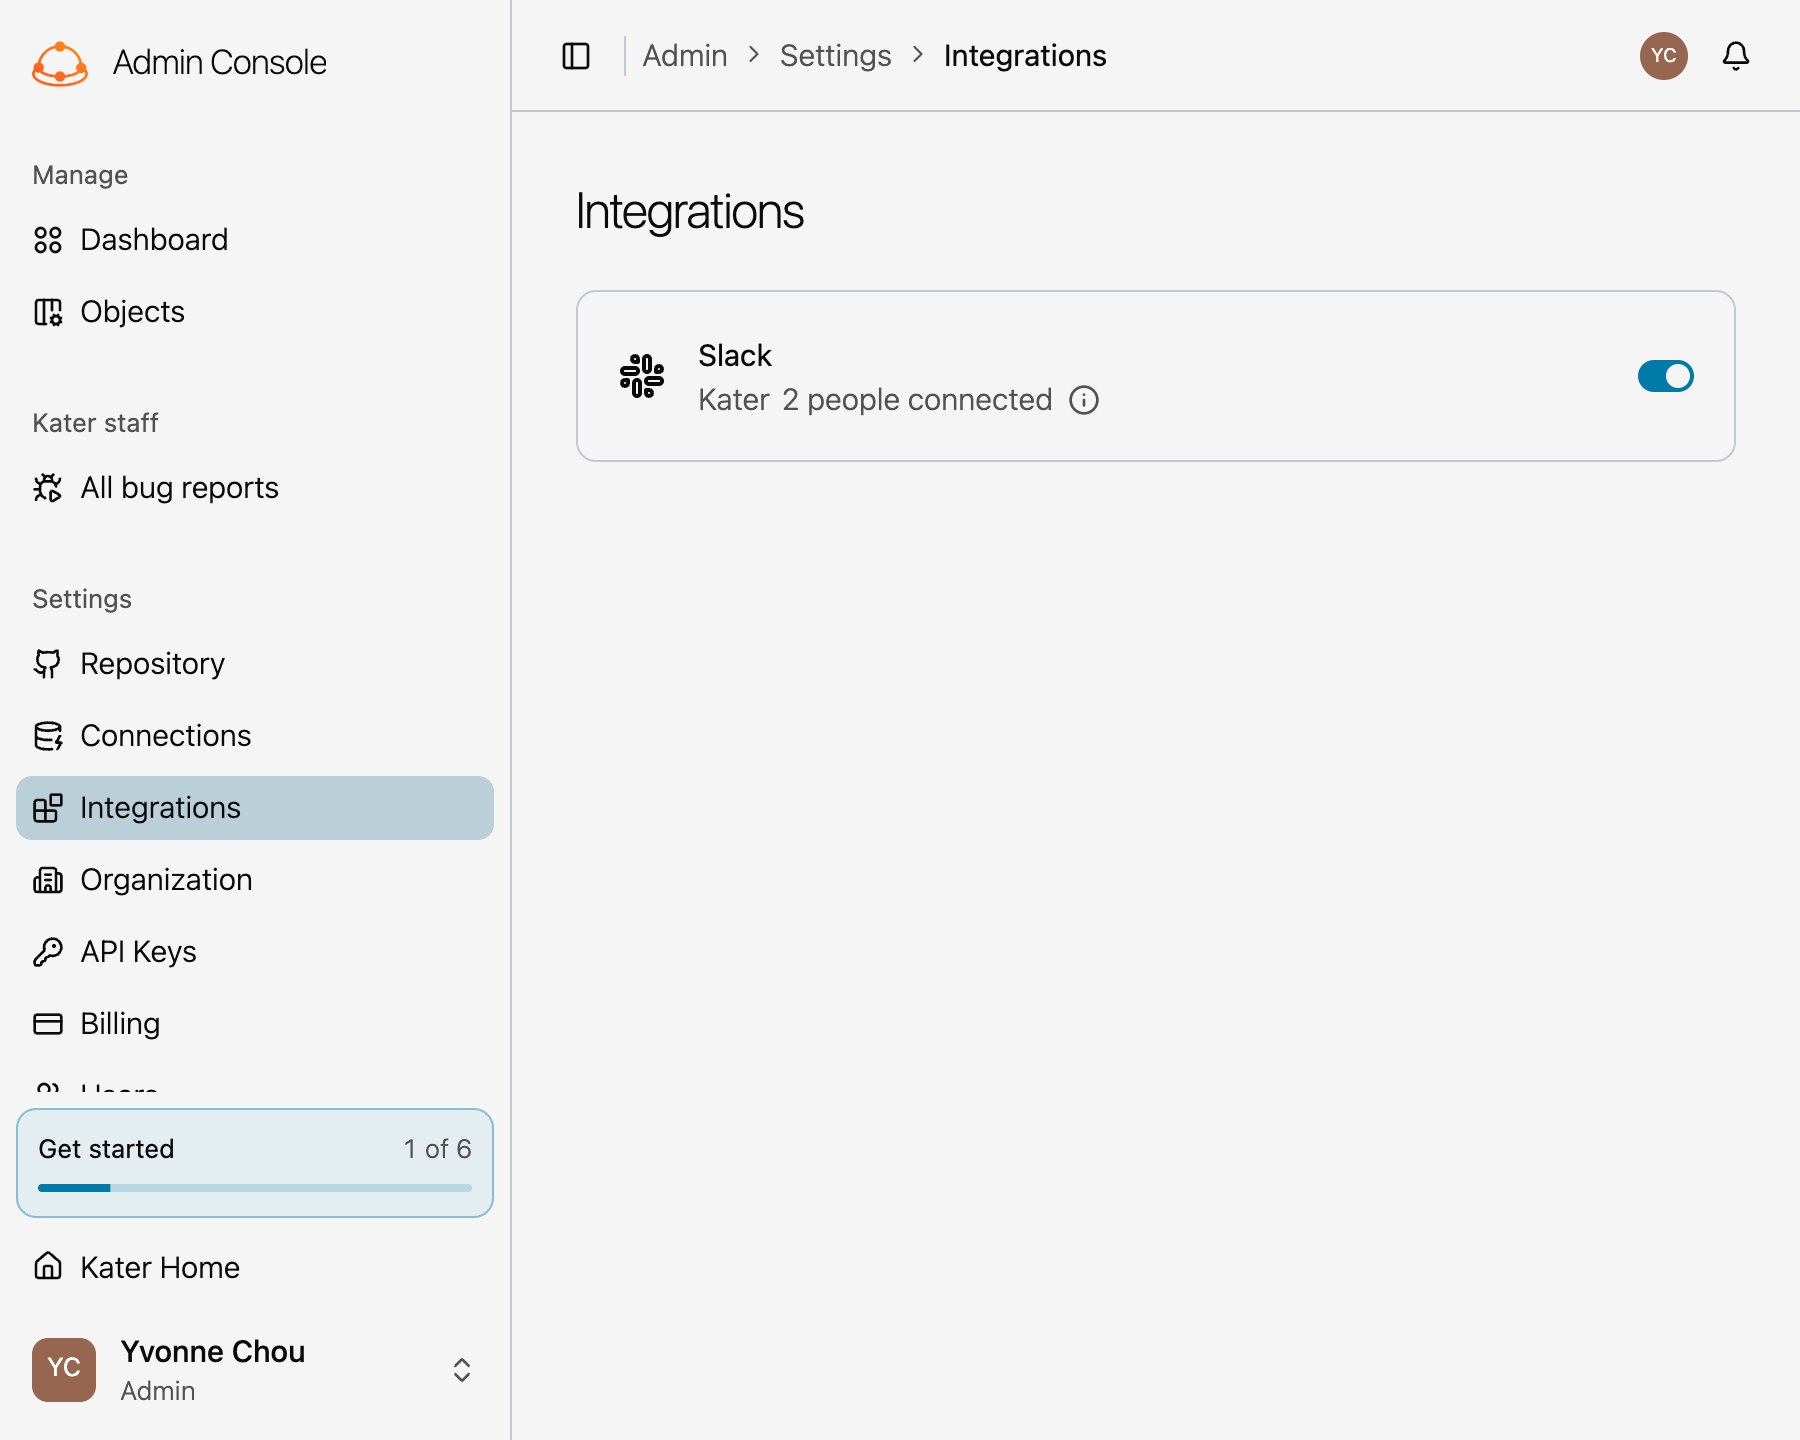Screen dimensions: 1800x1440
Task: Open the Dashboard page
Action: click(x=255, y=240)
